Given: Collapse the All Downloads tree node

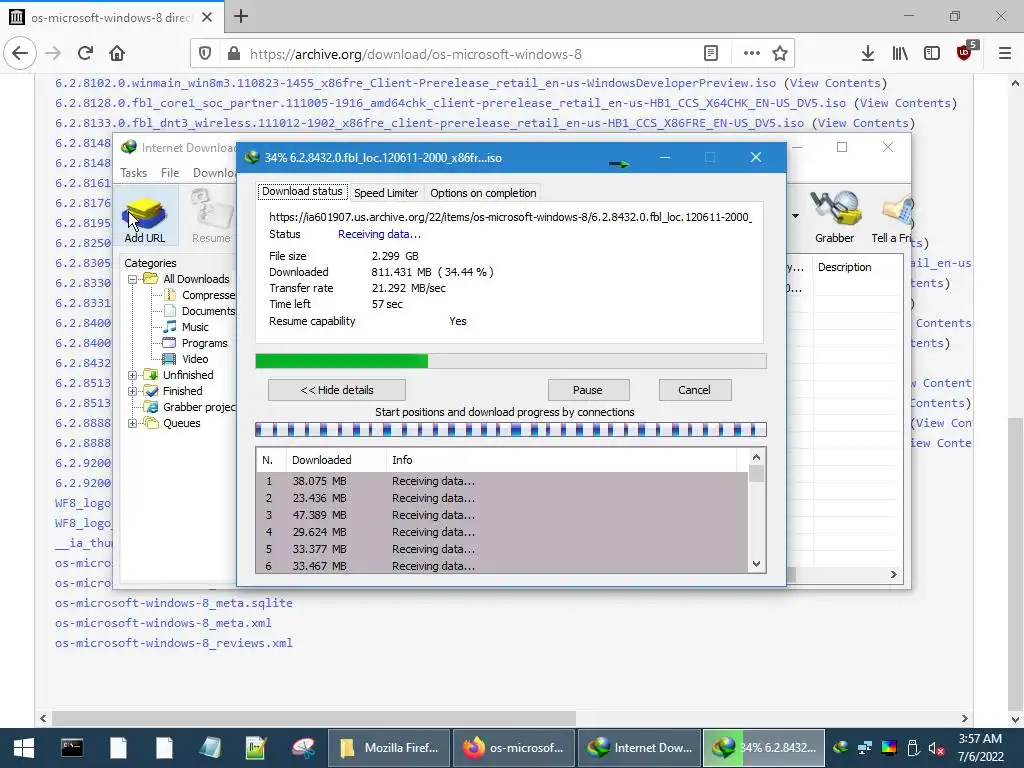Looking at the screenshot, I should click(x=133, y=279).
